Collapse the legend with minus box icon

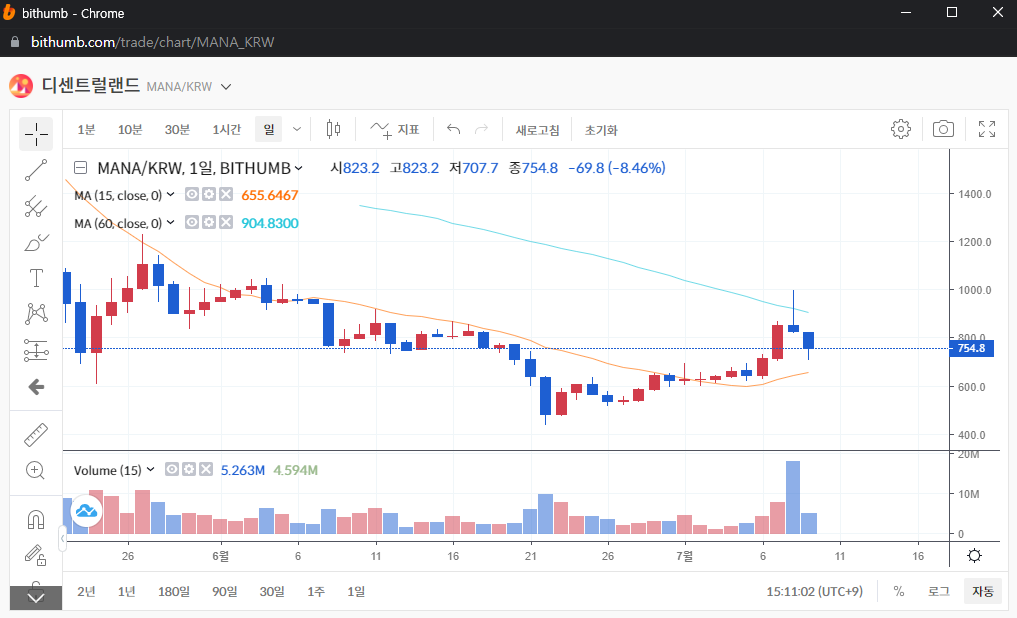coord(80,168)
